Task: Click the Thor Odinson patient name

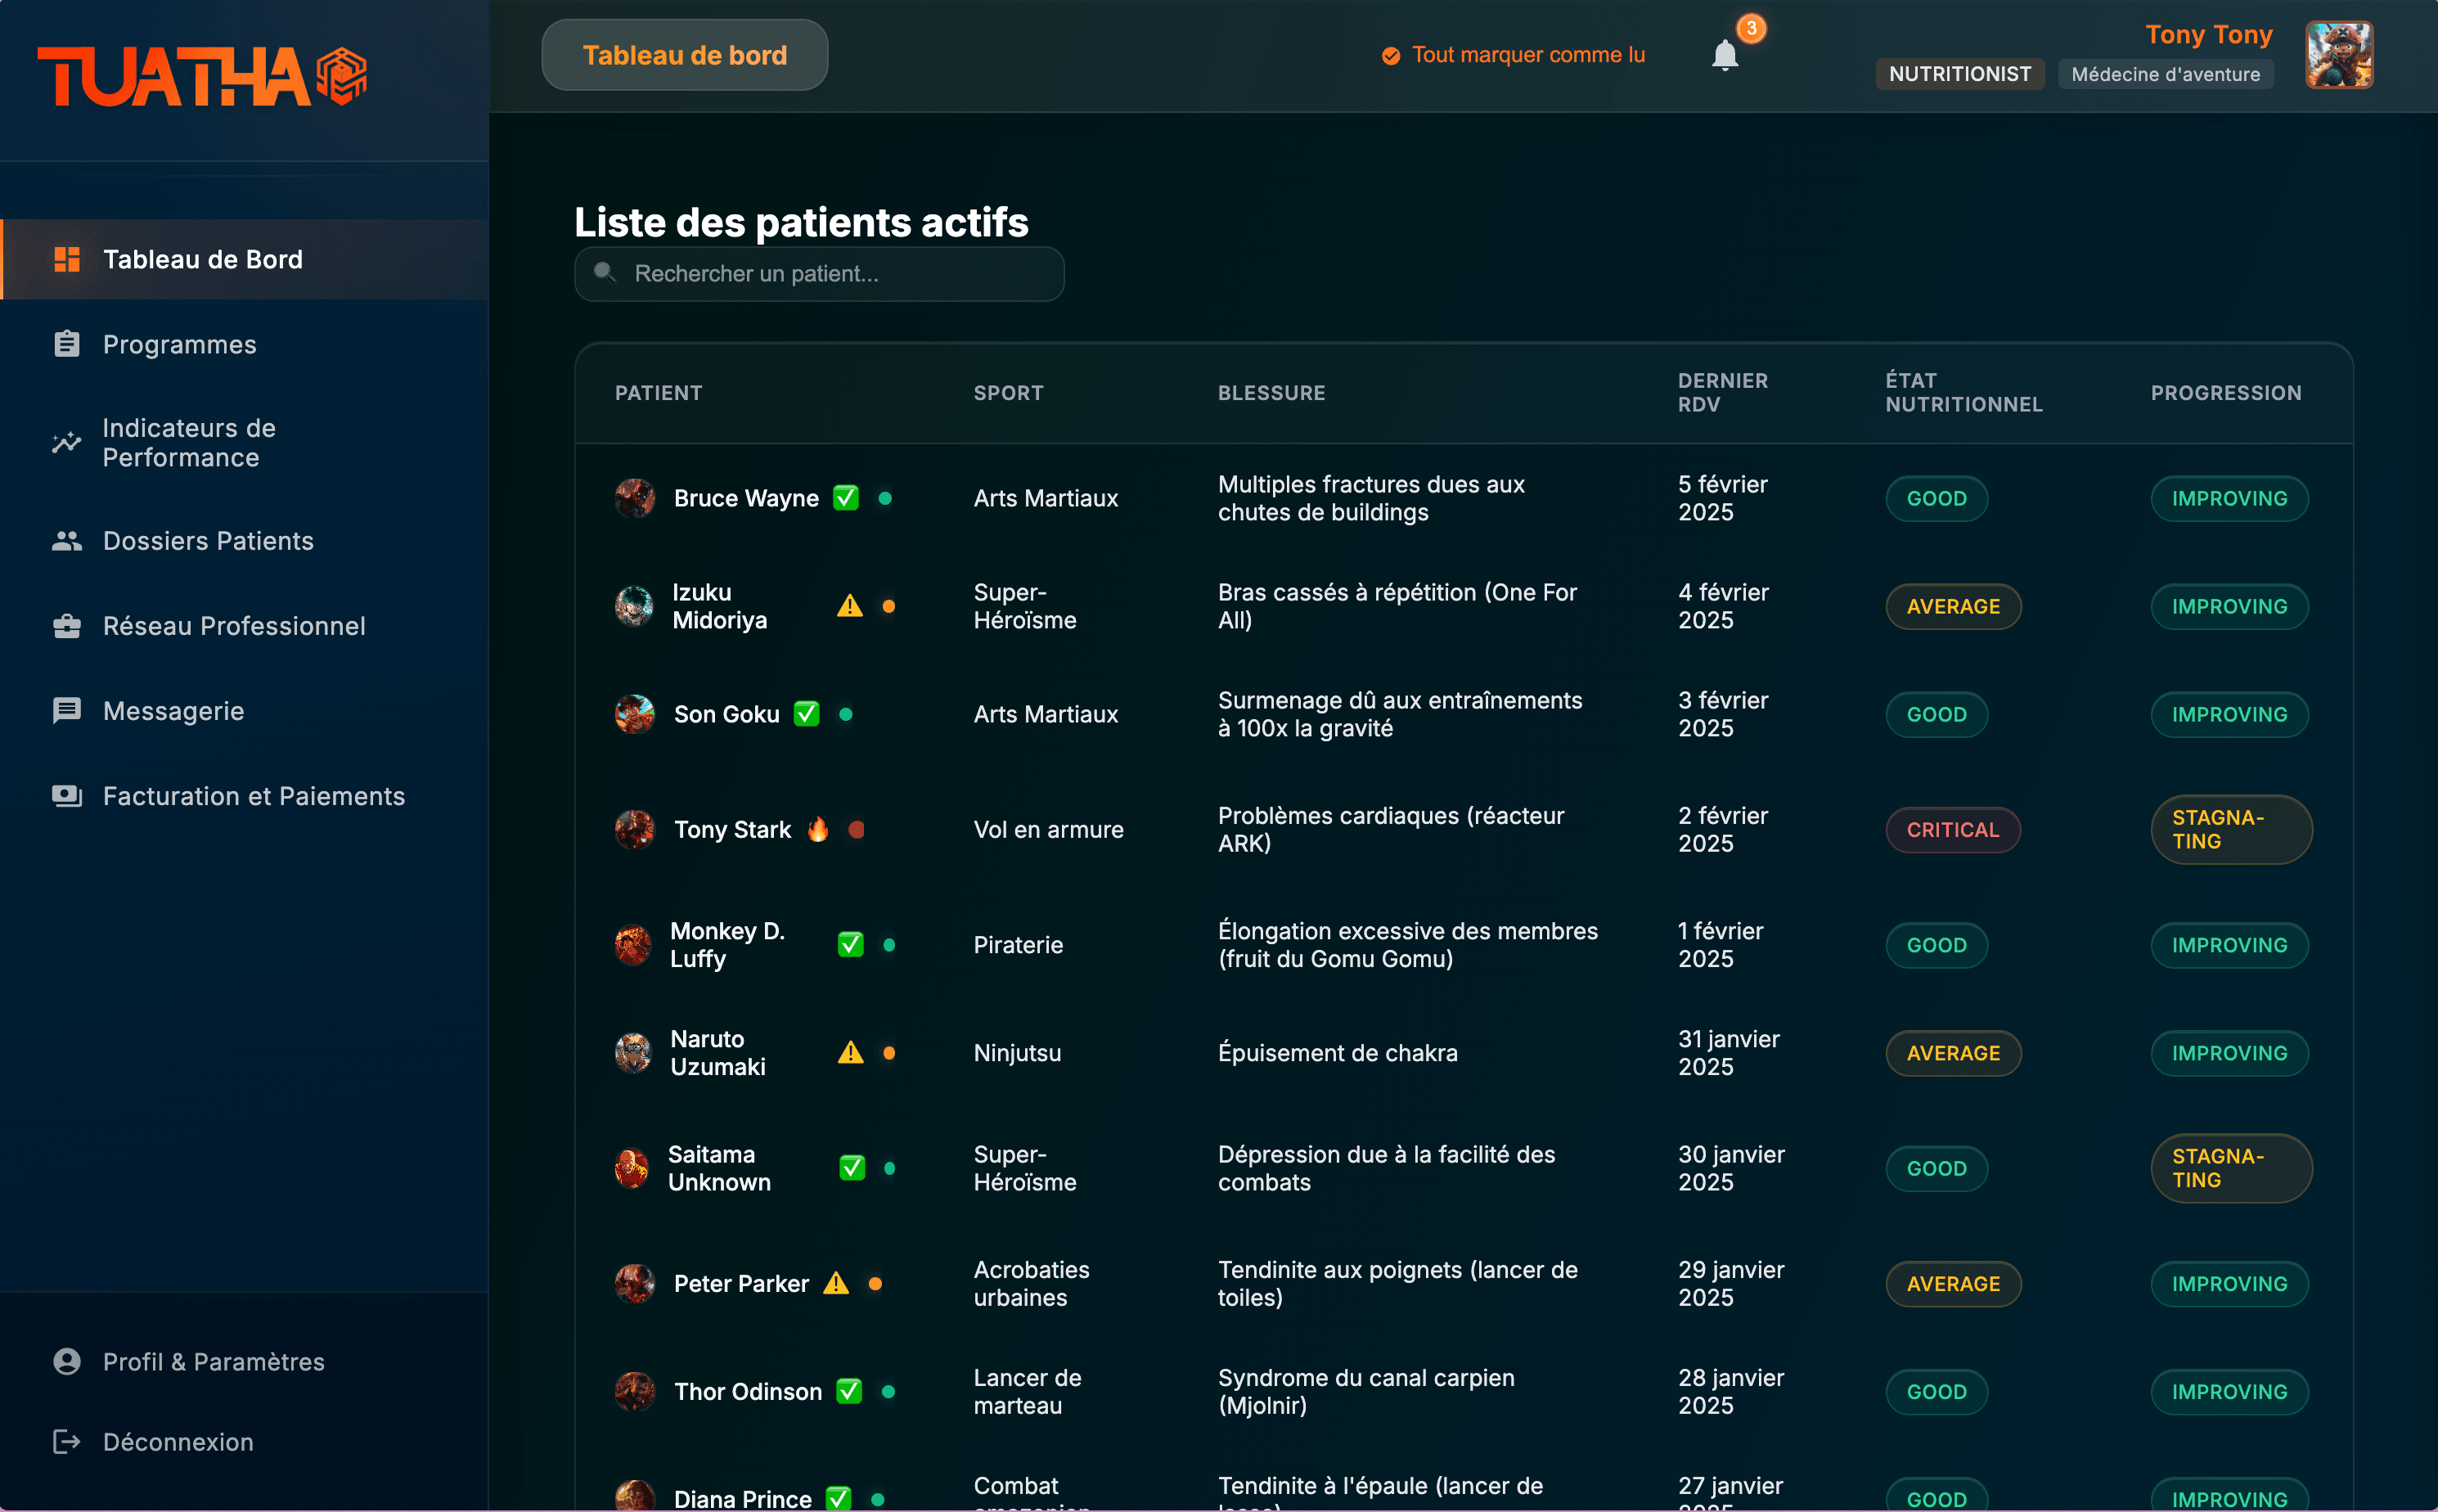Action: (x=748, y=1391)
